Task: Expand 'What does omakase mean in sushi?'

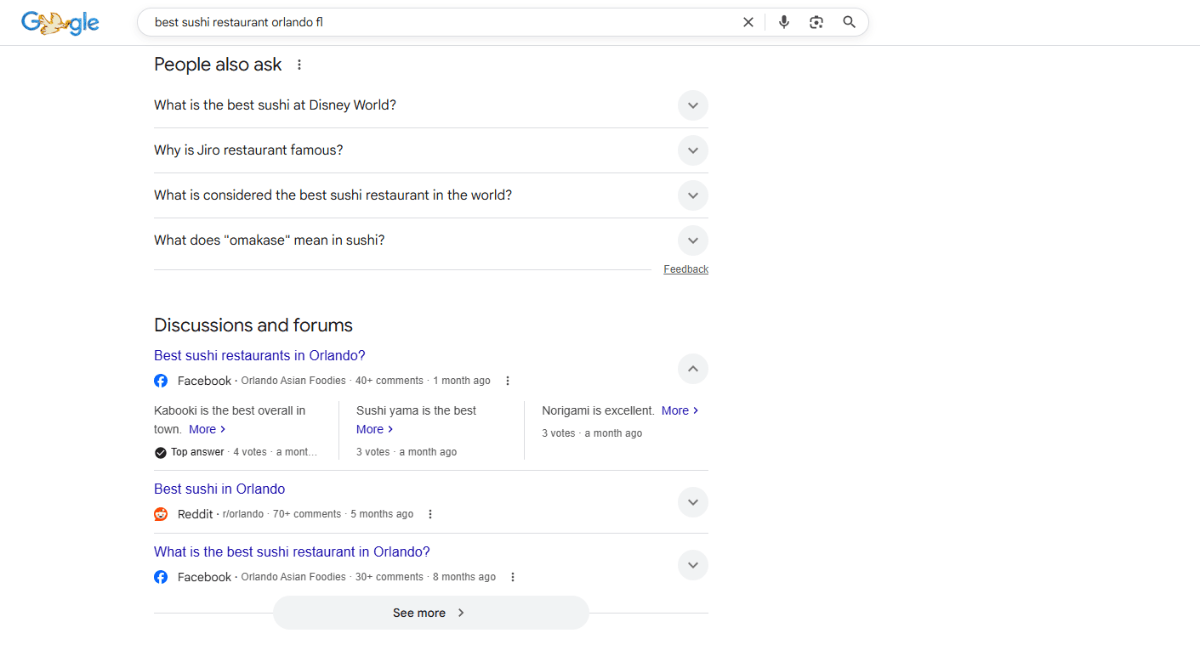Action: (693, 240)
